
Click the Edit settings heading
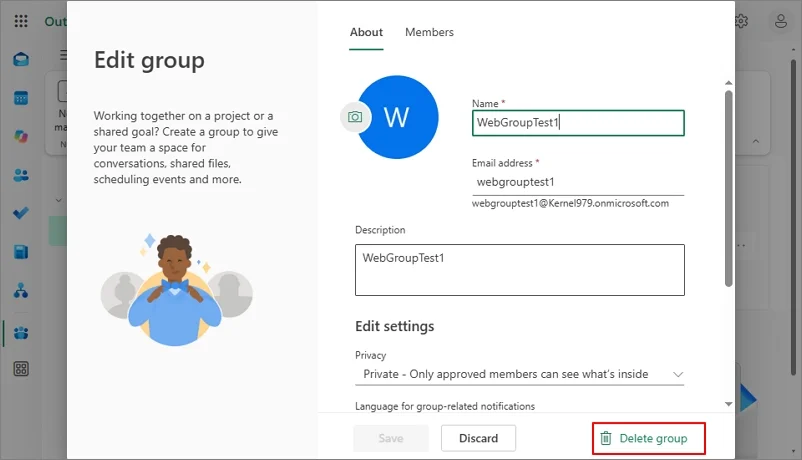coord(394,326)
